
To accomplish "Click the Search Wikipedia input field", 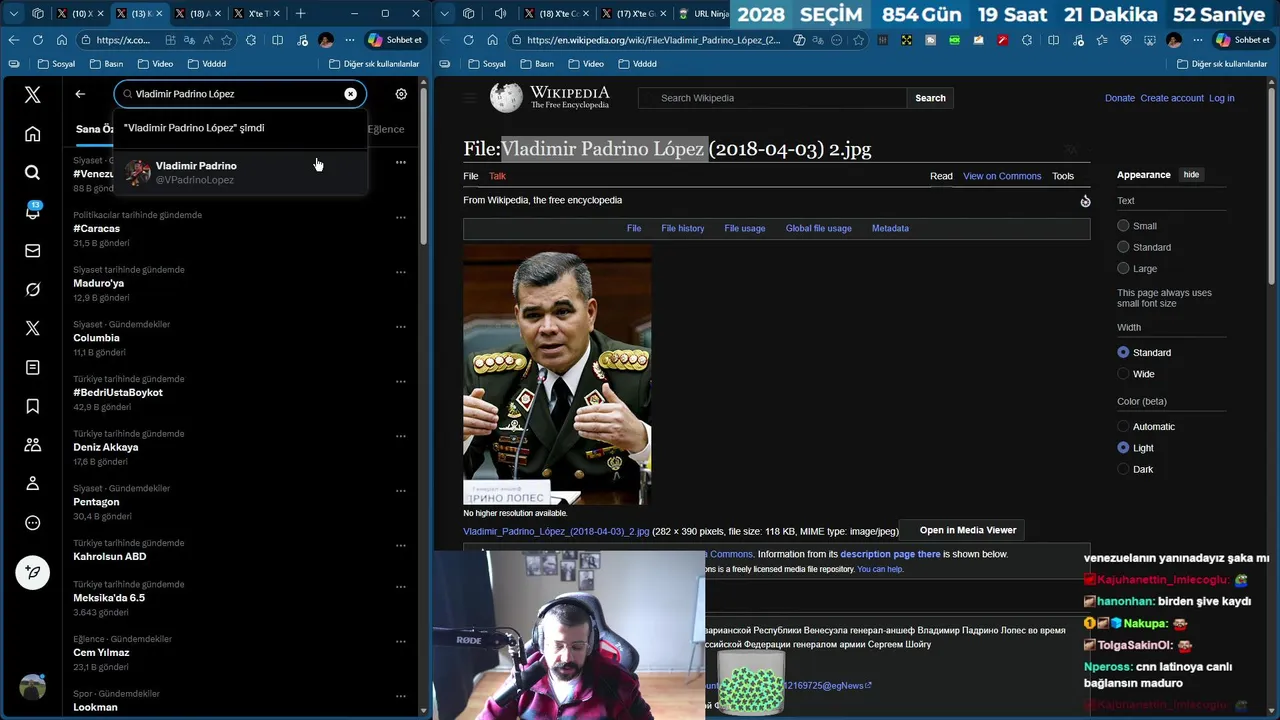I will coord(773,98).
